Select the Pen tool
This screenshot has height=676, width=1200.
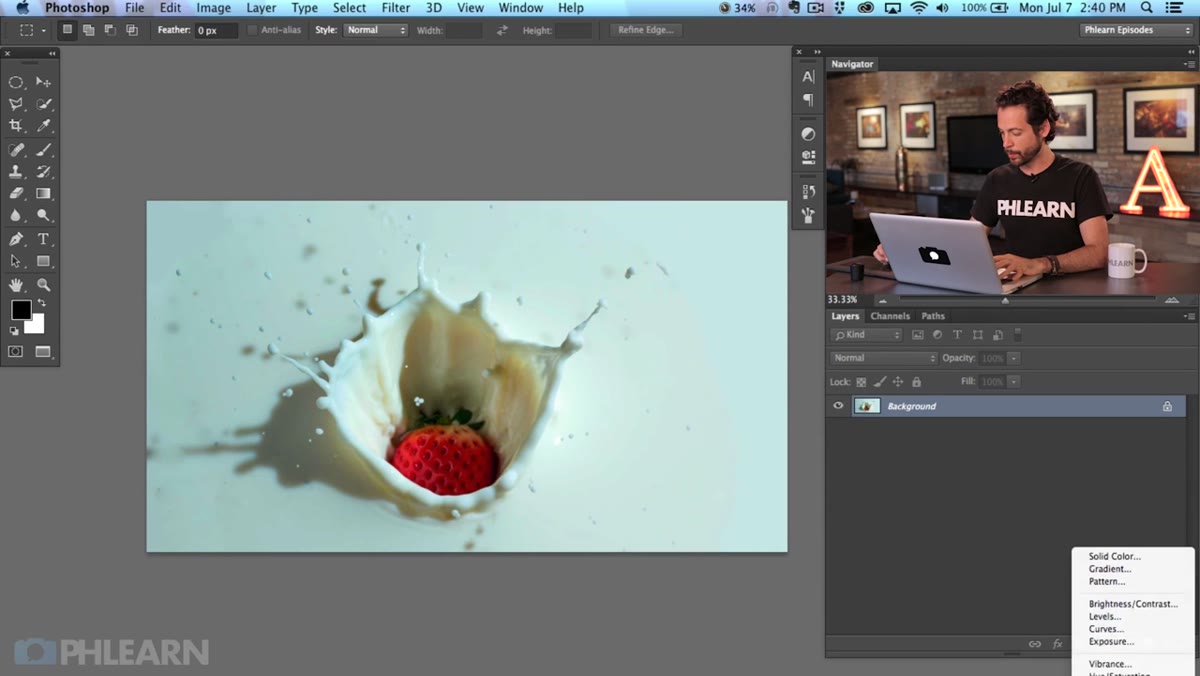(x=16, y=239)
